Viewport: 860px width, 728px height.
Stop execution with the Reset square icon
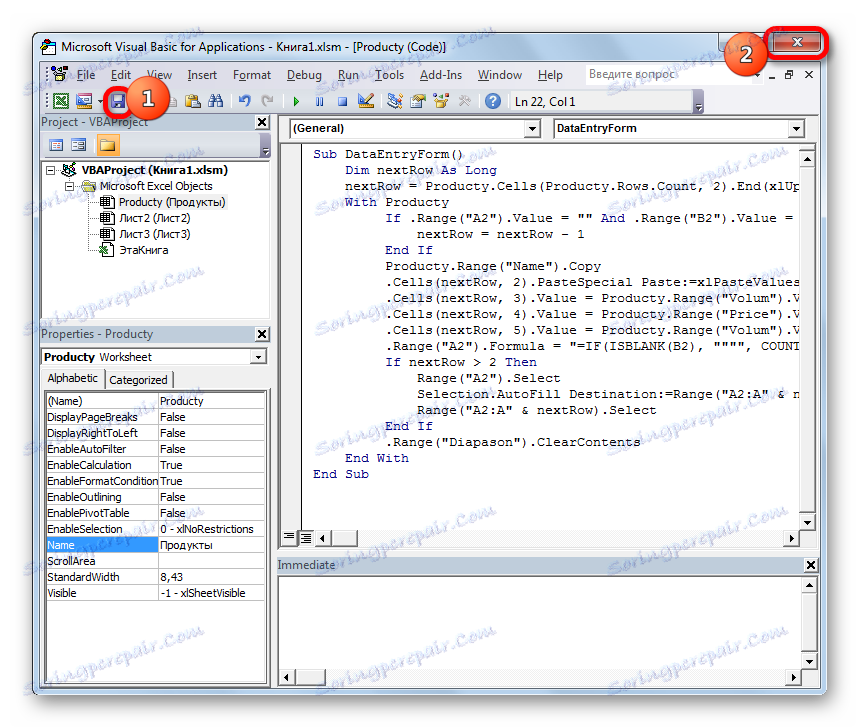pyautogui.click(x=342, y=101)
